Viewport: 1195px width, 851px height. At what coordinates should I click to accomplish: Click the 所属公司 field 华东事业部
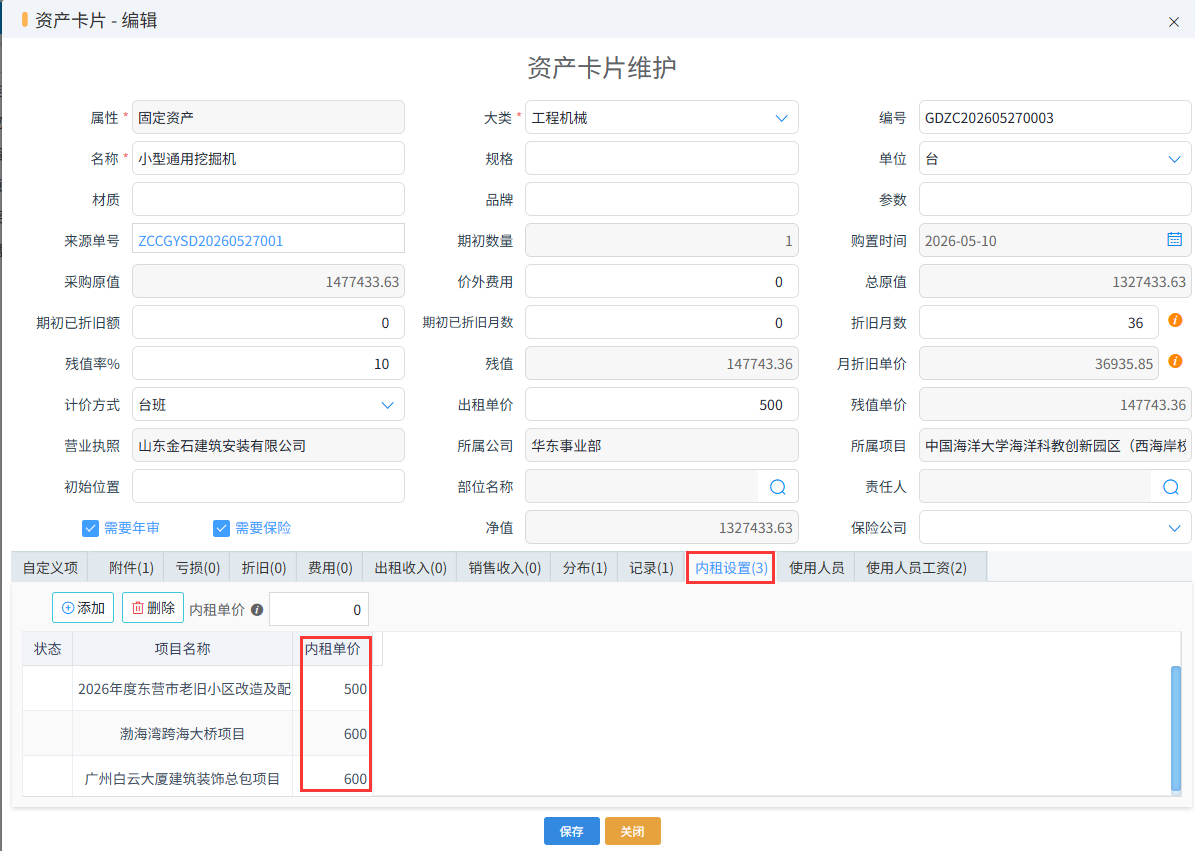[x=662, y=446]
